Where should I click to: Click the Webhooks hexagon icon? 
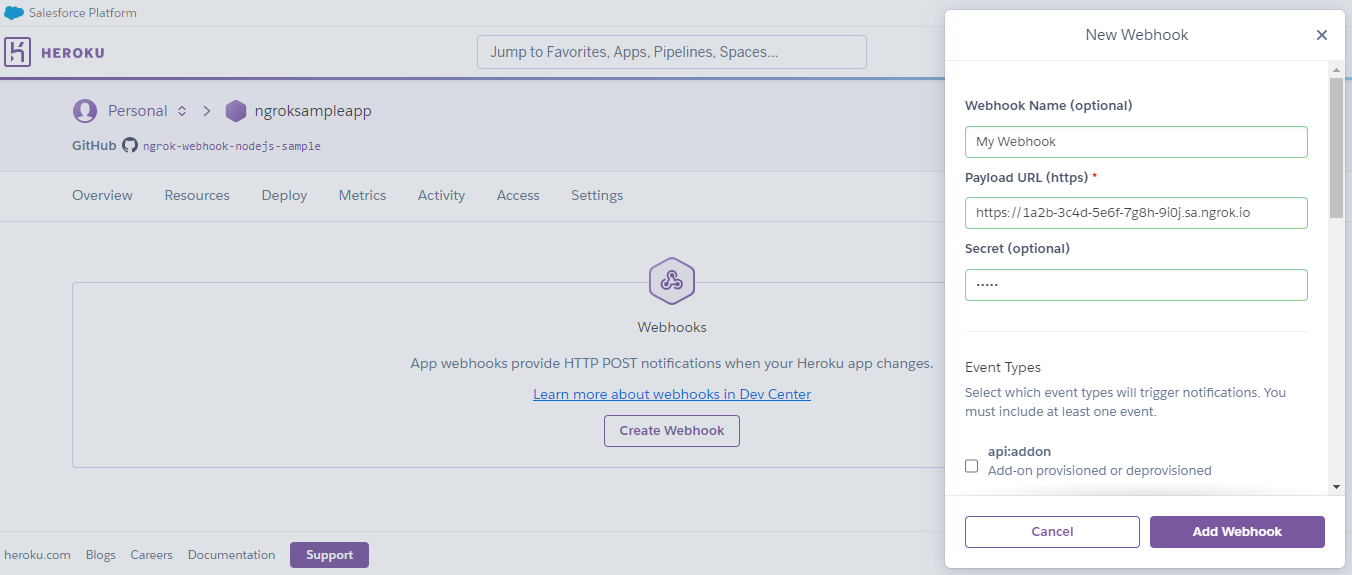(x=672, y=281)
